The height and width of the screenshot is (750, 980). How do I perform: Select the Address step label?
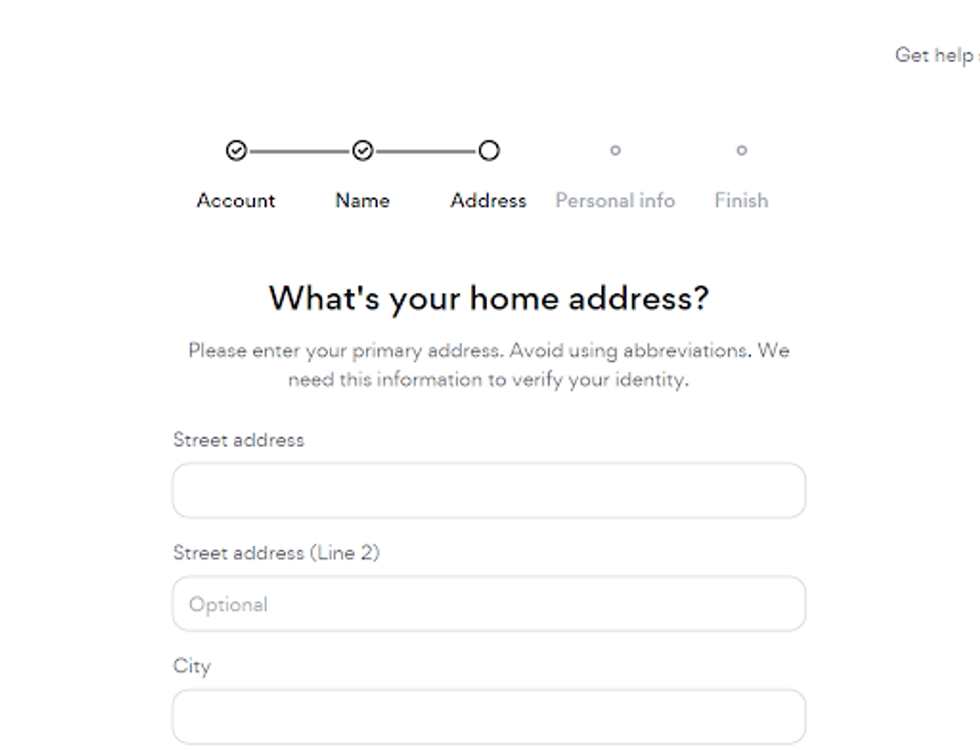click(488, 200)
